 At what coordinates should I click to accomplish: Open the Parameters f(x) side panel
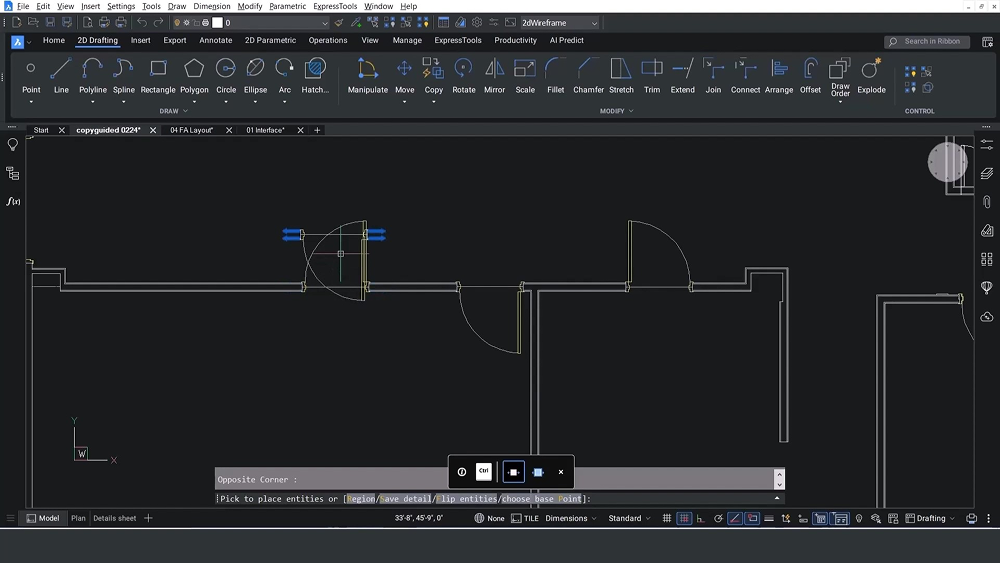click(x=13, y=201)
